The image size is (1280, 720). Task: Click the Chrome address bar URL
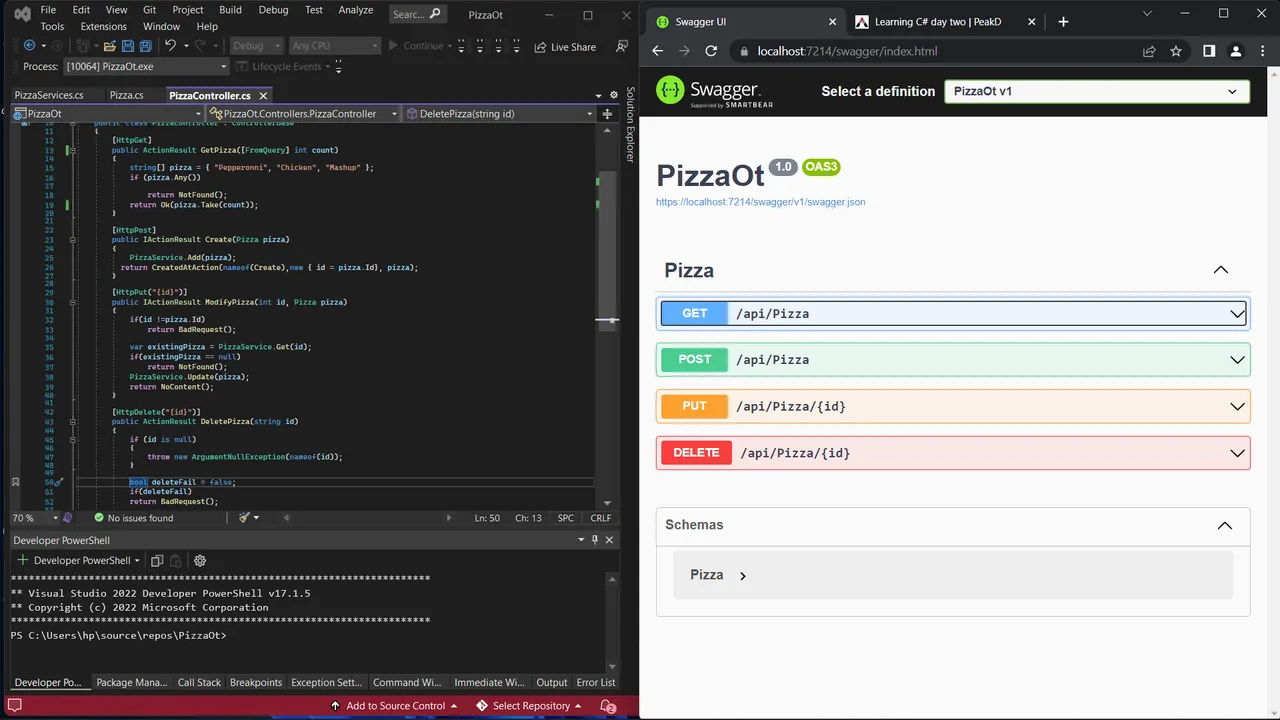[x=847, y=51]
